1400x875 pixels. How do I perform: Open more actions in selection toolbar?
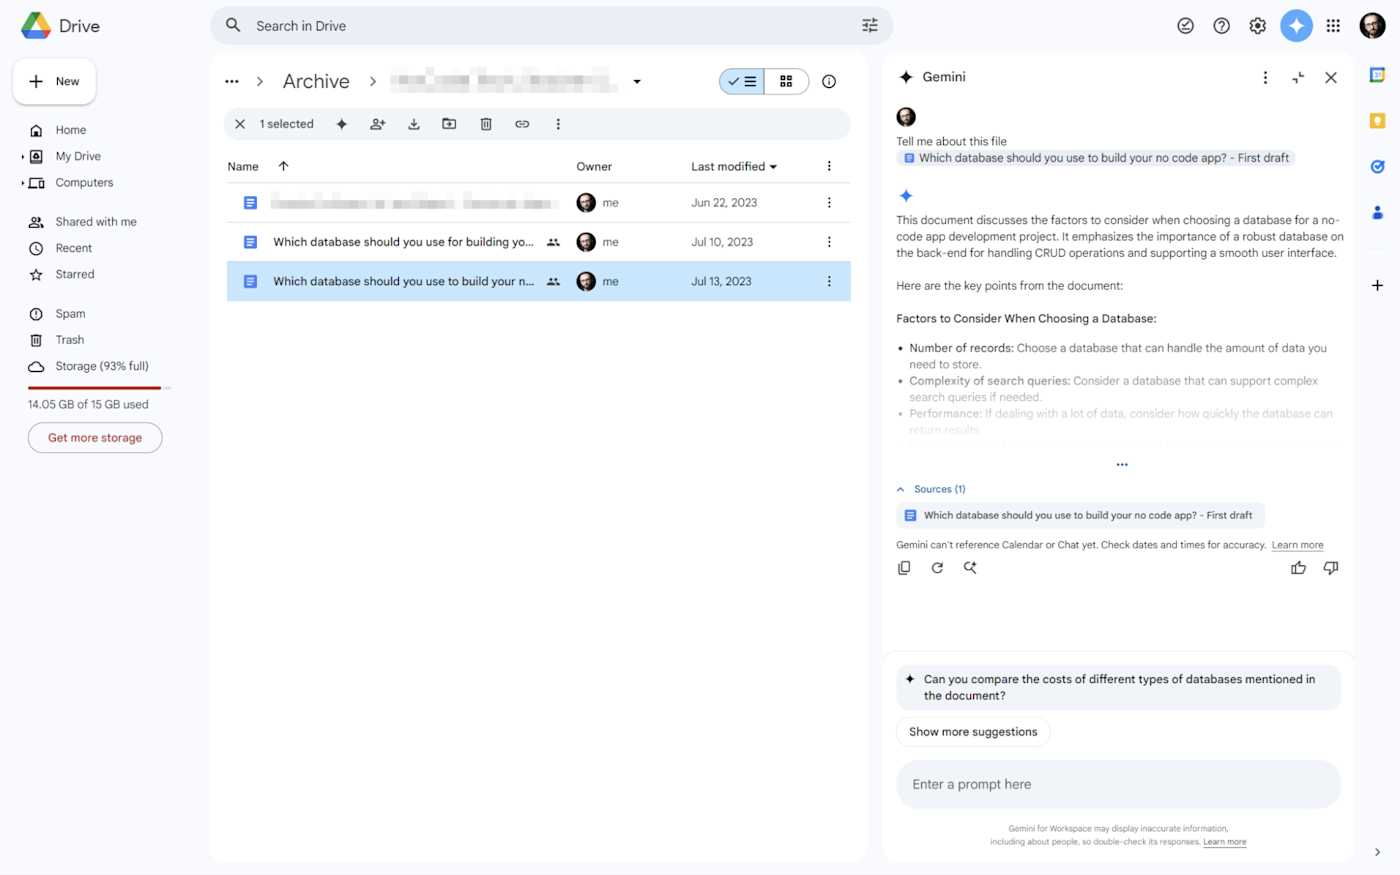coord(558,124)
